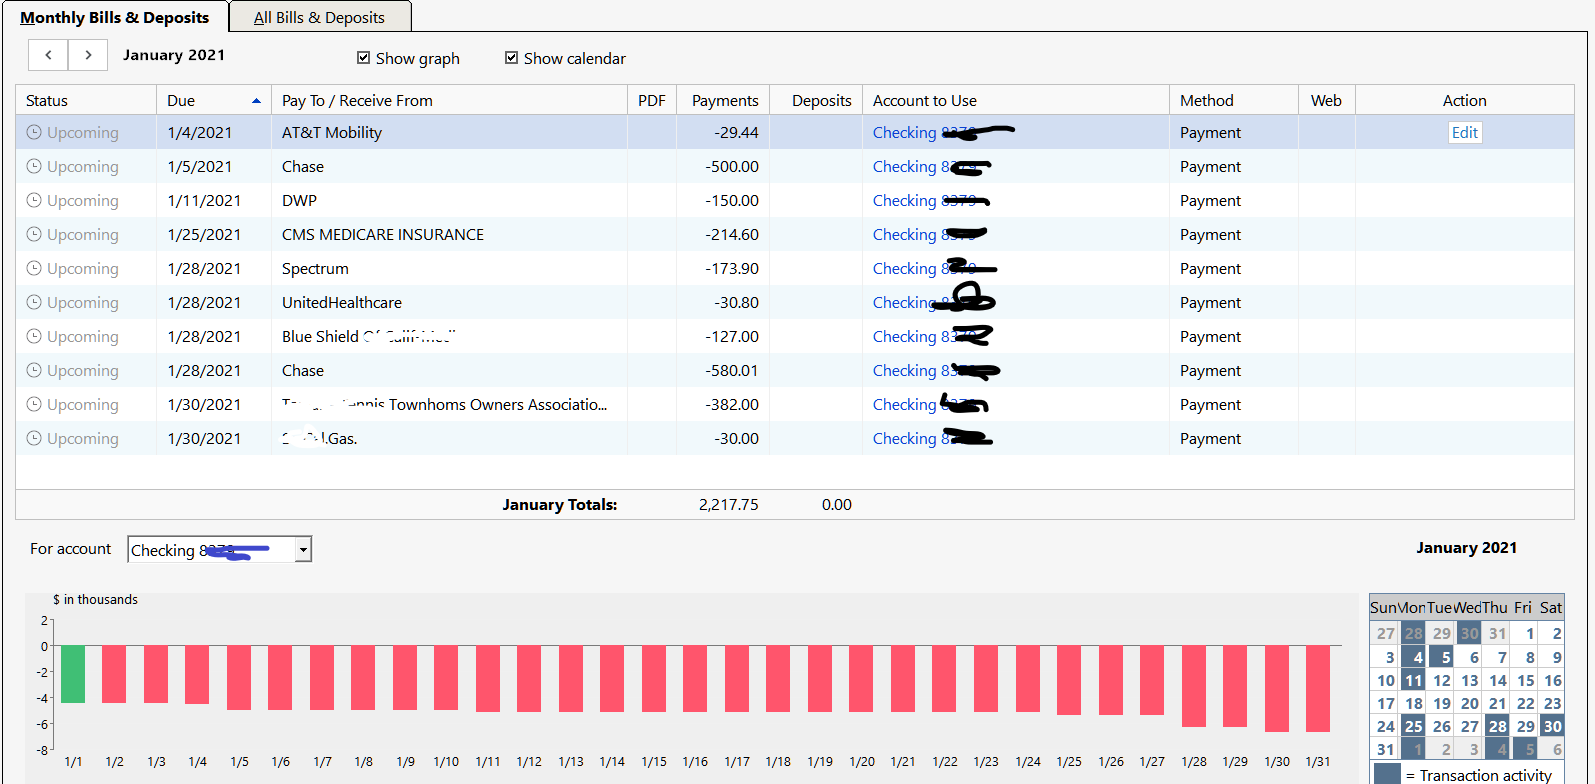Select the 1/28 bar in balance graph
This screenshot has width=1595, height=784.
pos(1194,686)
